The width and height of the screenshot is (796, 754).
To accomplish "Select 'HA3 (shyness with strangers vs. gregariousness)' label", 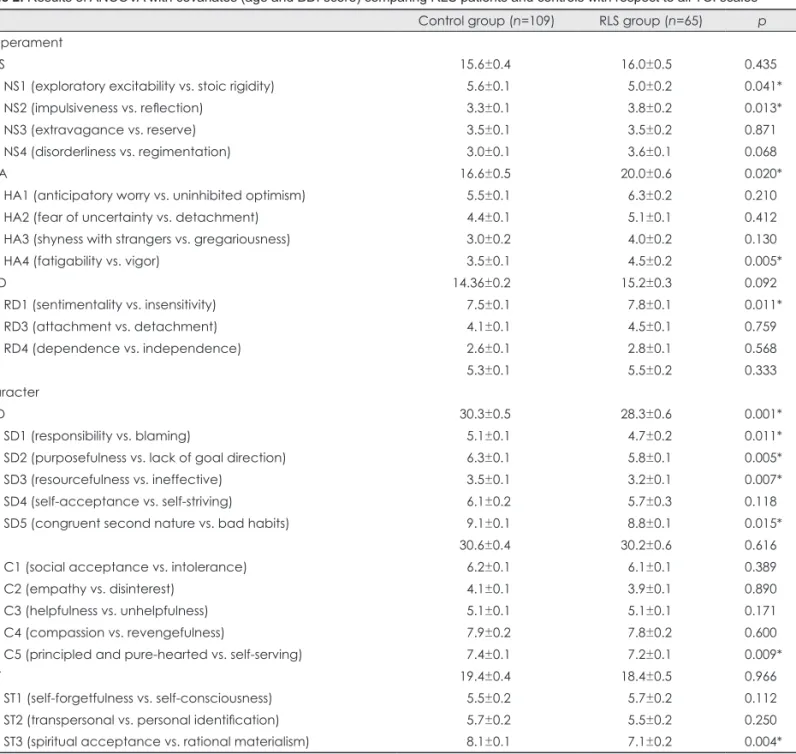I will [x=147, y=239].
